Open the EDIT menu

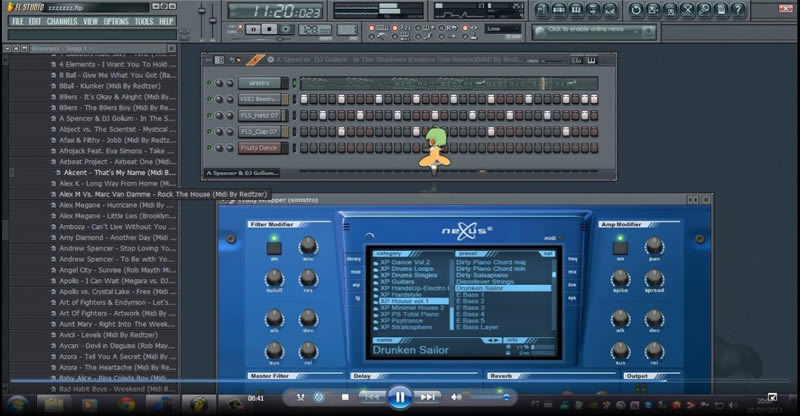(x=35, y=21)
